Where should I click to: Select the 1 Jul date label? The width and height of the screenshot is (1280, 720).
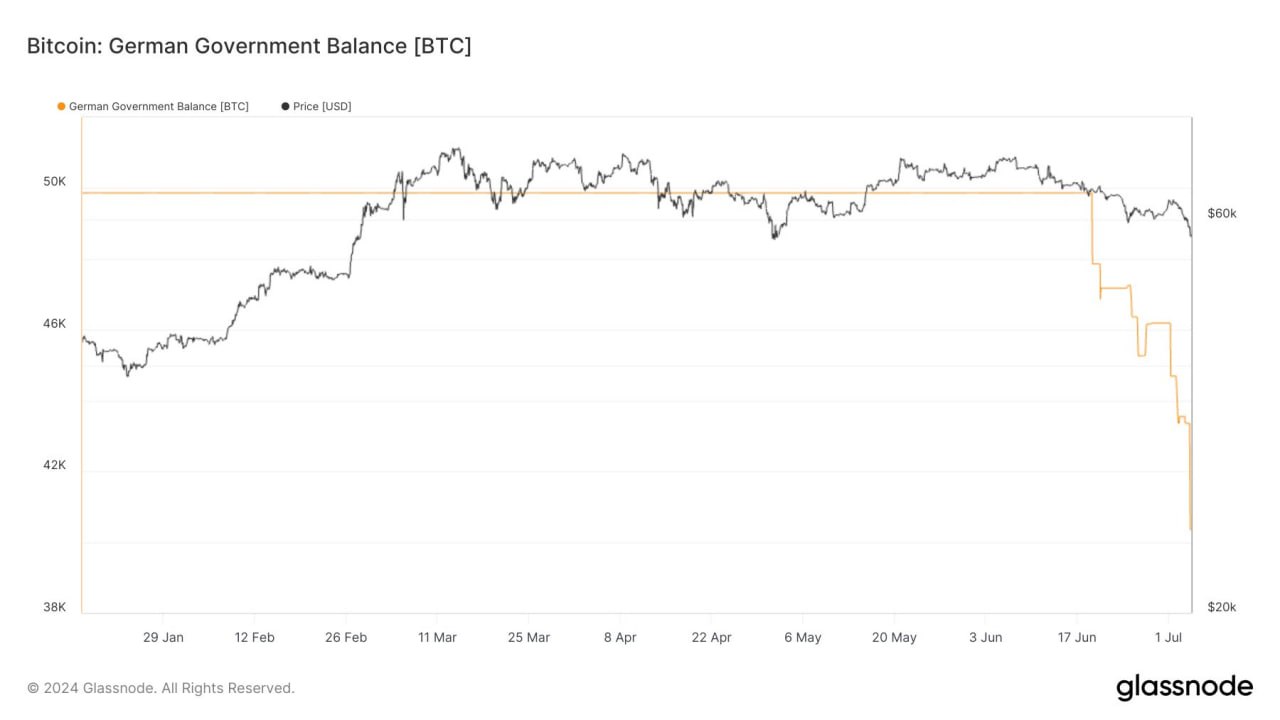[1168, 637]
